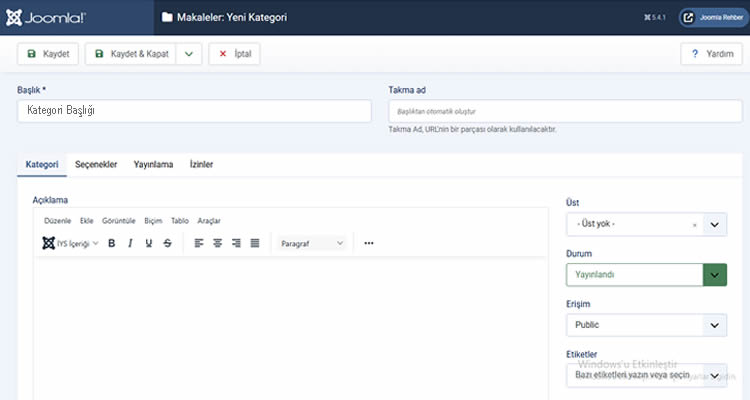
Task: Expand Kaydet & Kapat dropdown arrow
Action: pyautogui.click(x=189, y=54)
